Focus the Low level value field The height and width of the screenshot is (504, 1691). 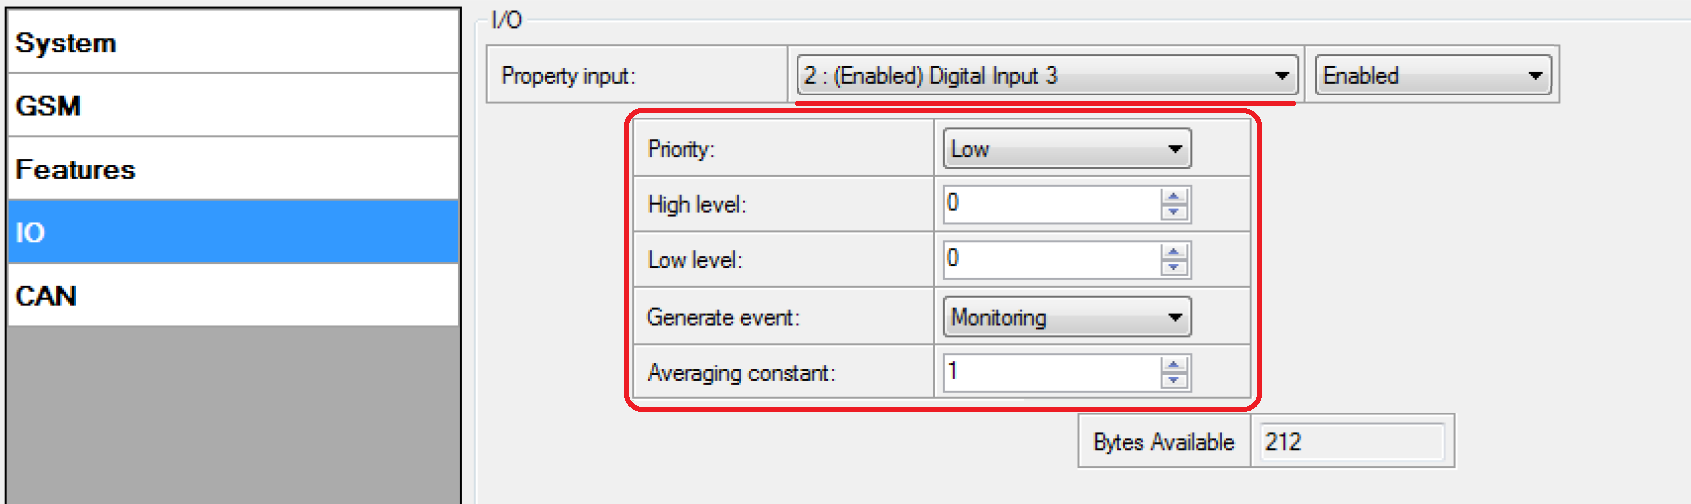[x=1050, y=260]
